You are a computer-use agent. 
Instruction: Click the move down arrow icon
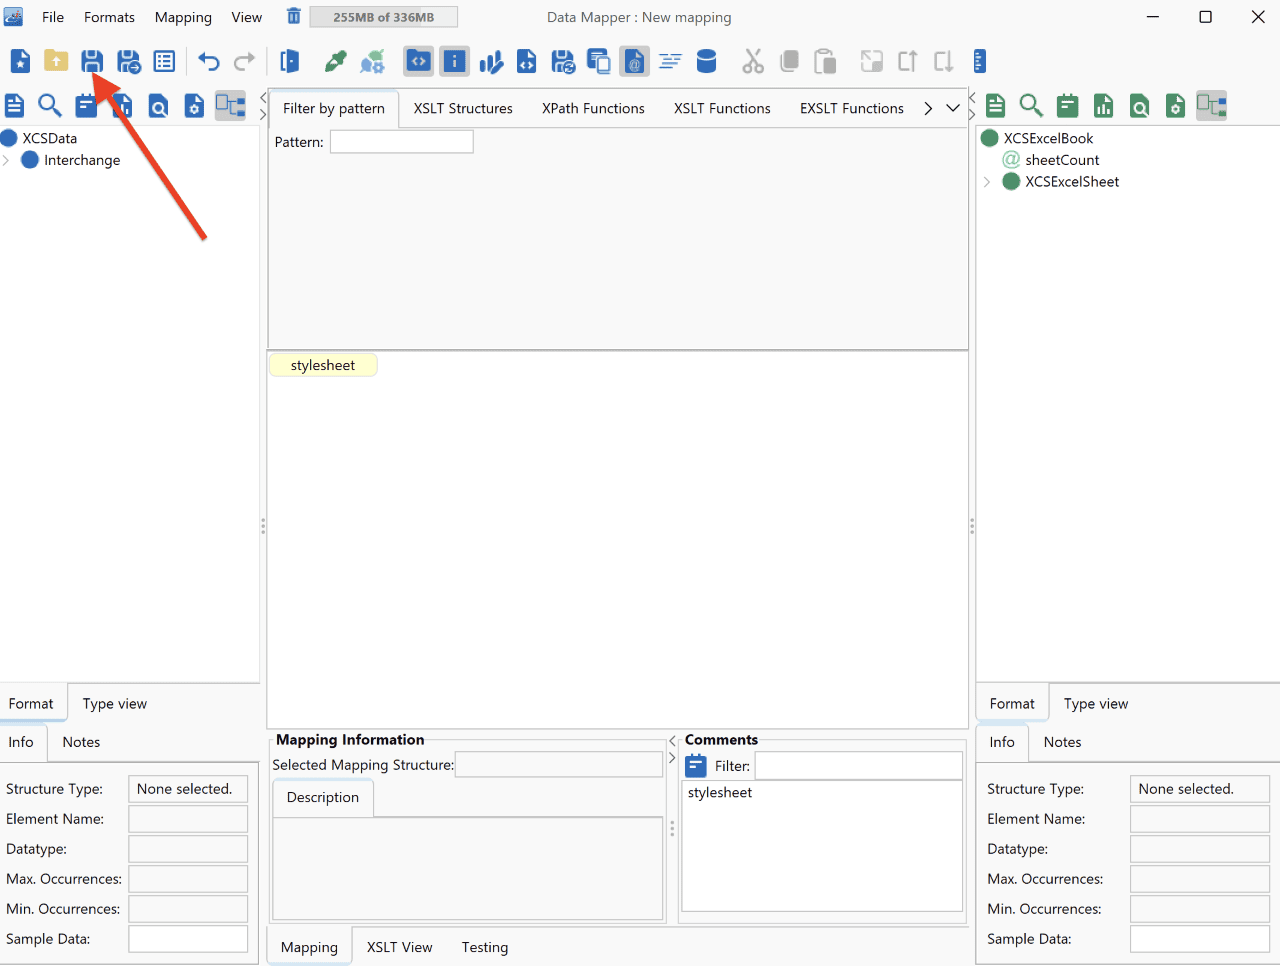tap(943, 61)
